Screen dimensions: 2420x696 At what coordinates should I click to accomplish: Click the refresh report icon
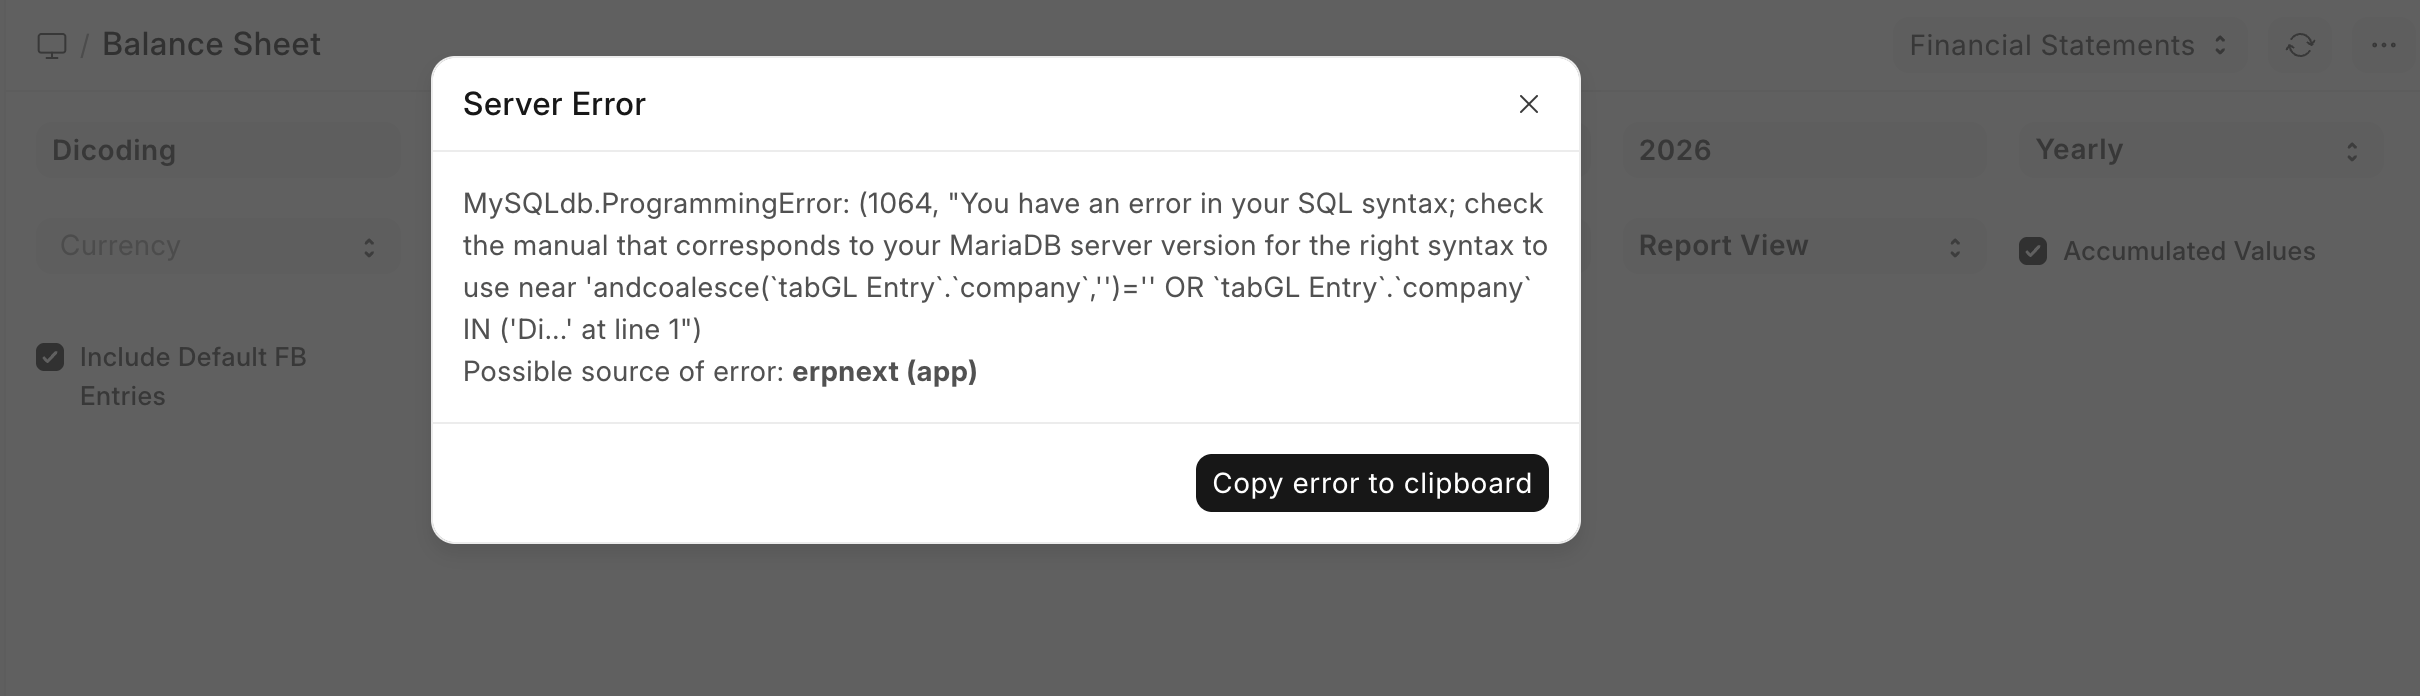(2300, 45)
